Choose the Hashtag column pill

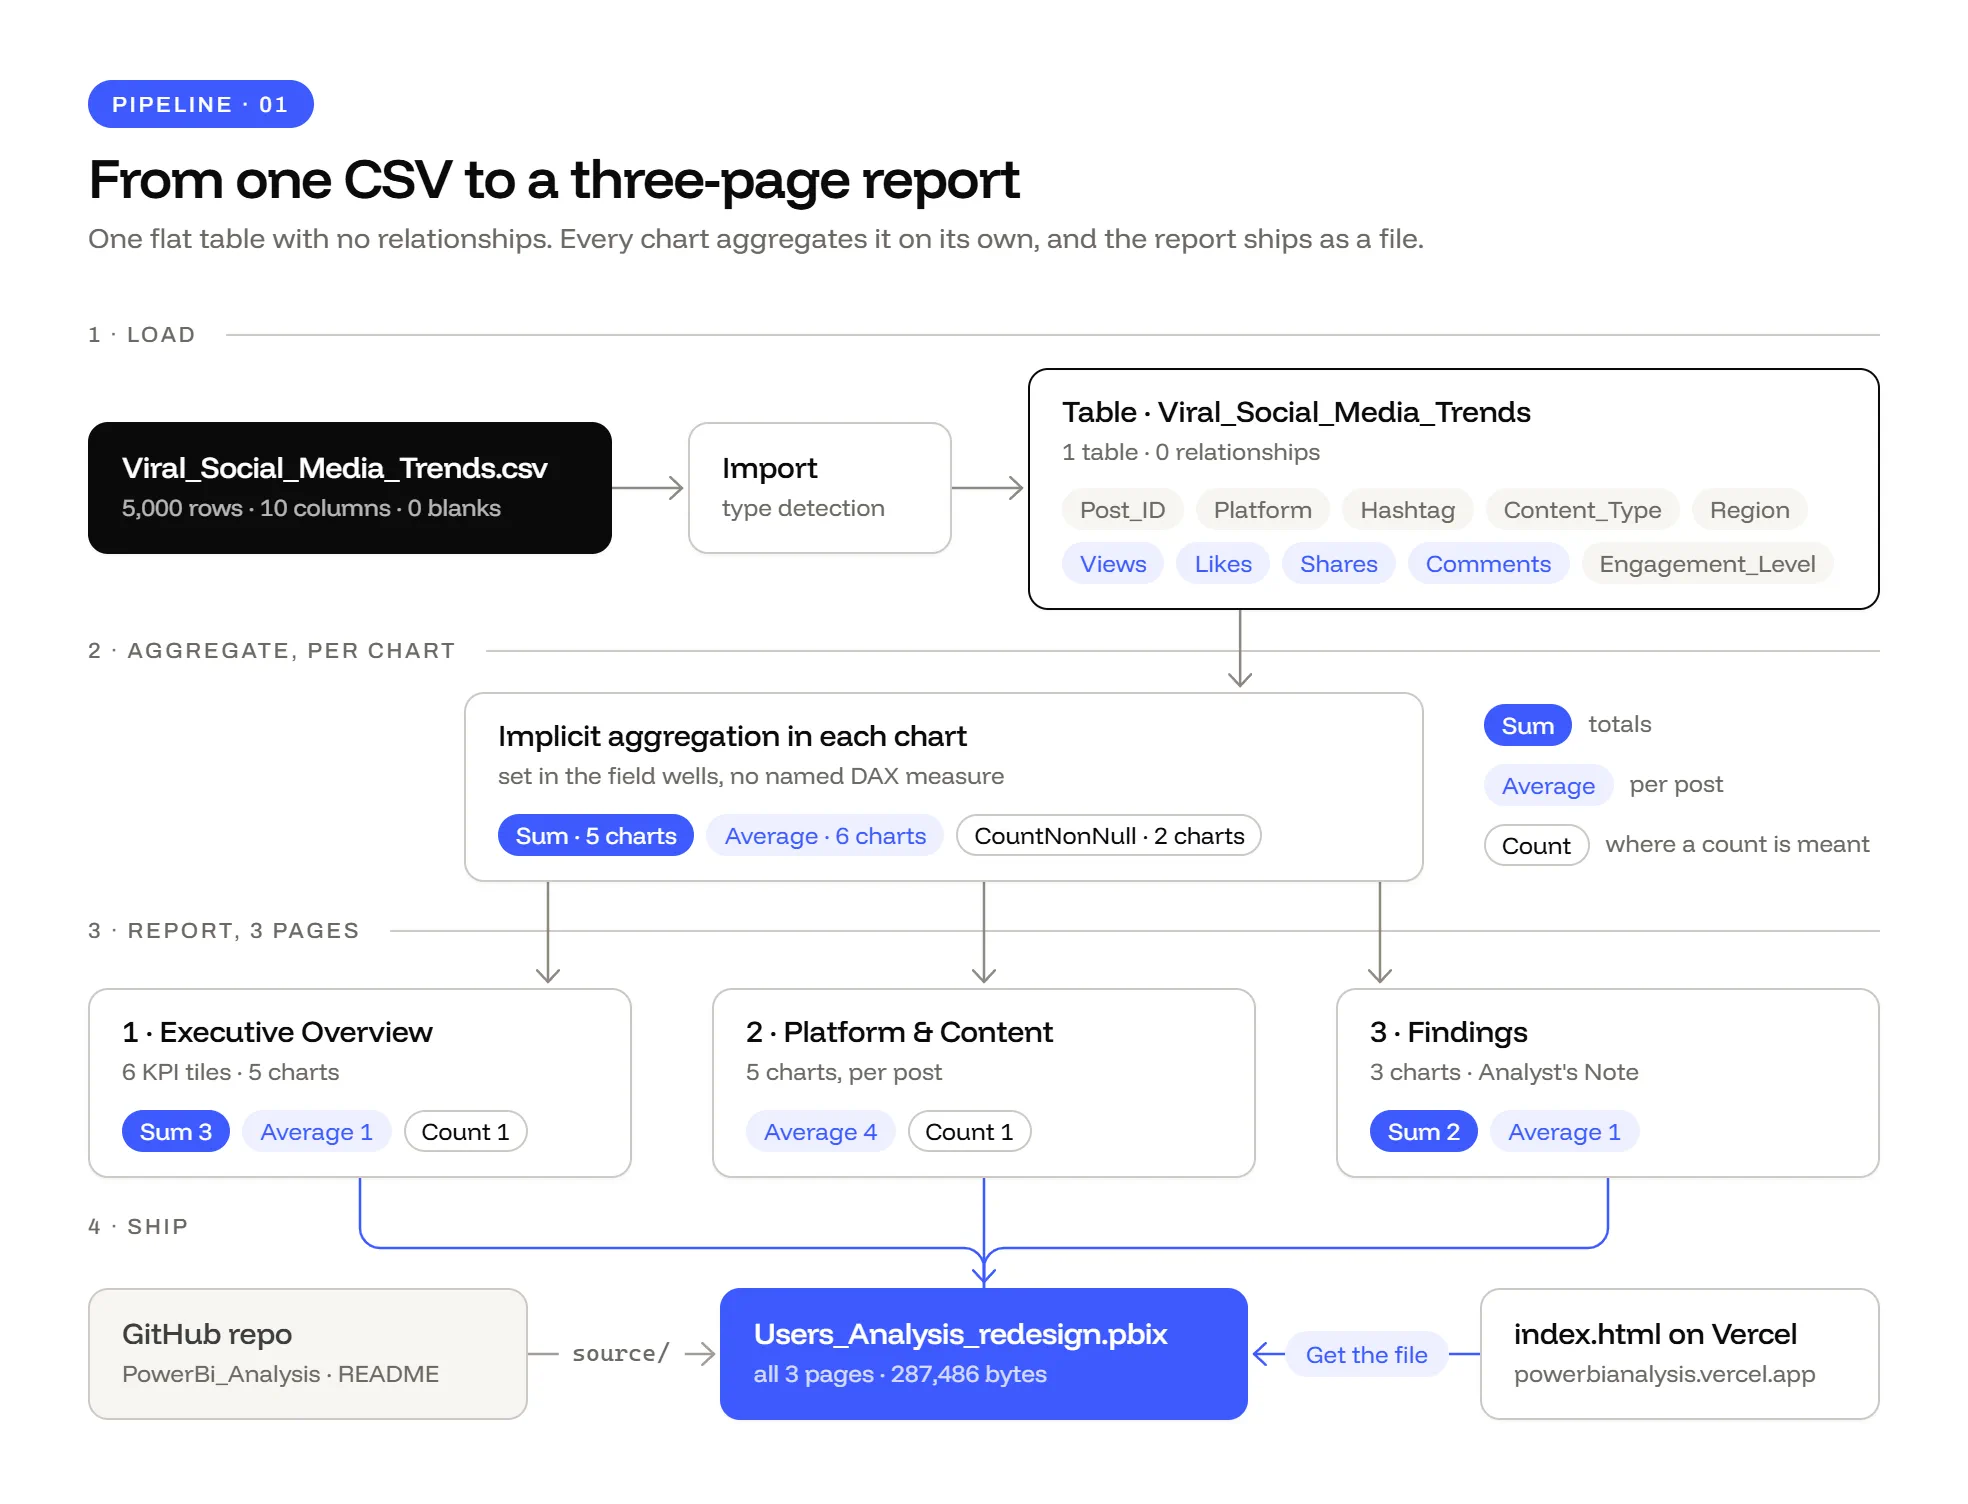pos(1407,510)
